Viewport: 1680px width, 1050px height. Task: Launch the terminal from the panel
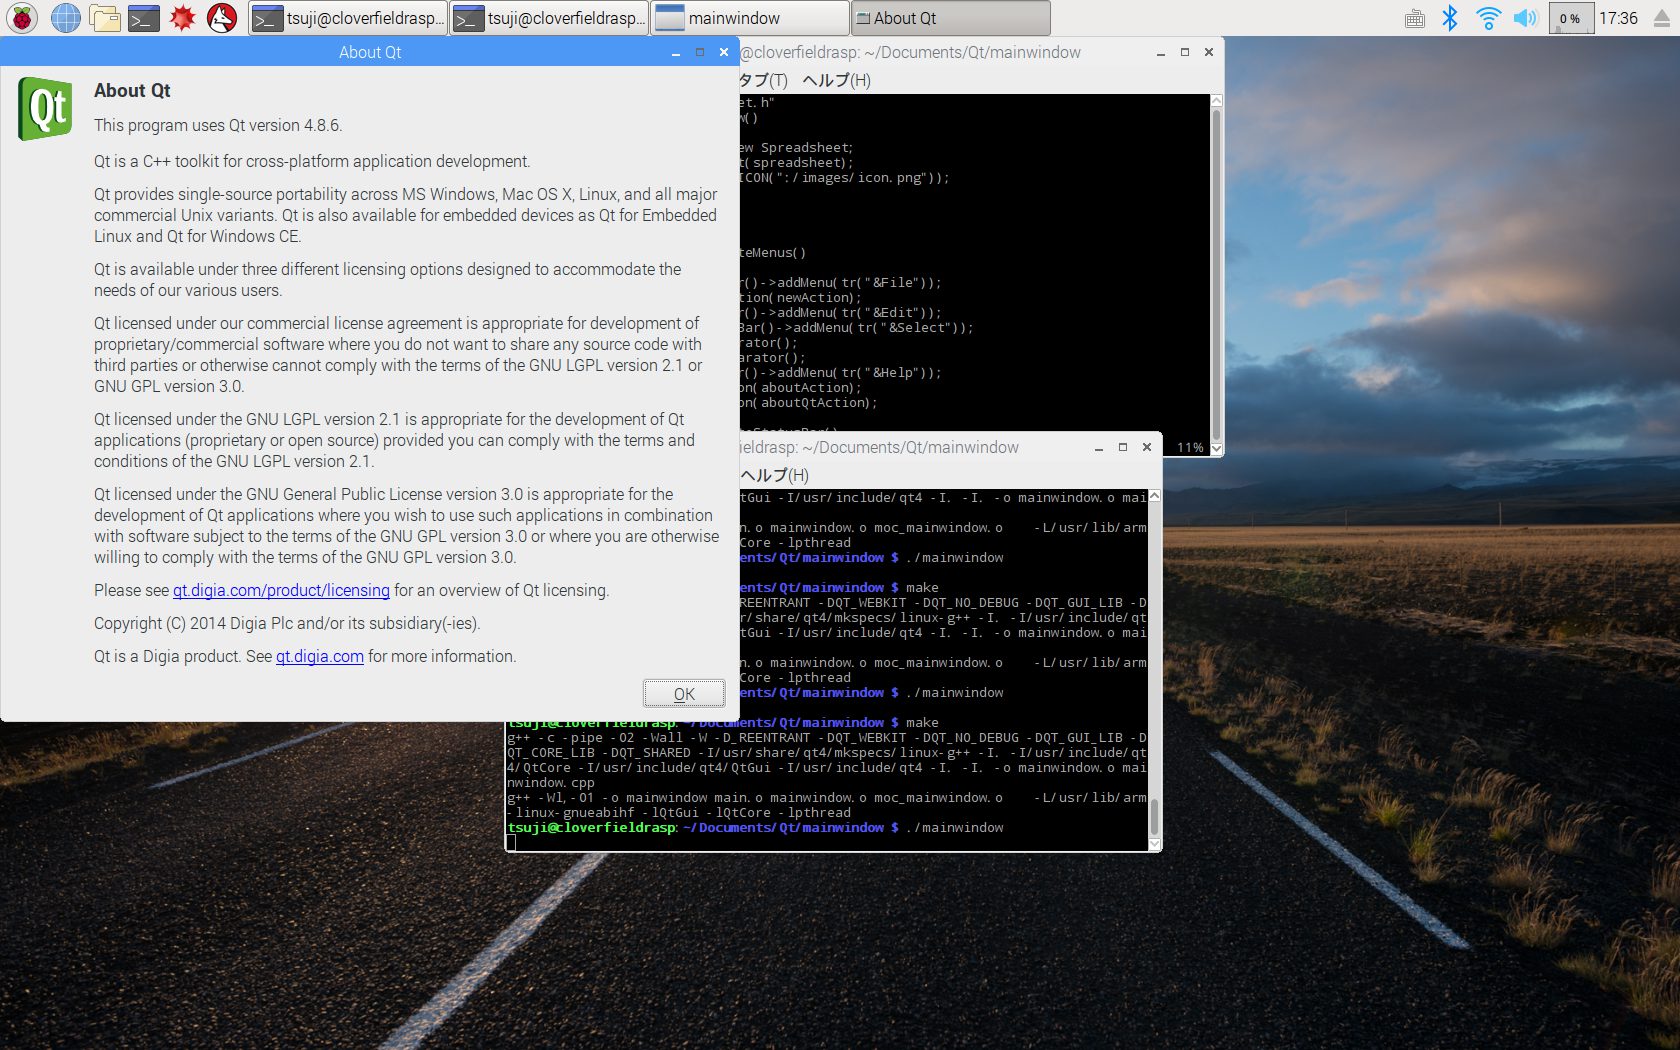tap(144, 18)
